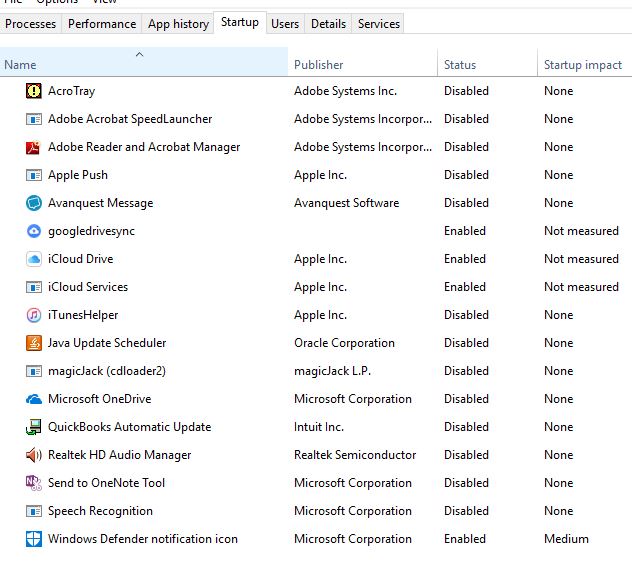Click the magicJack (cdloader2) icon
The image size is (632, 564).
pyautogui.click(x=33, y=371)
